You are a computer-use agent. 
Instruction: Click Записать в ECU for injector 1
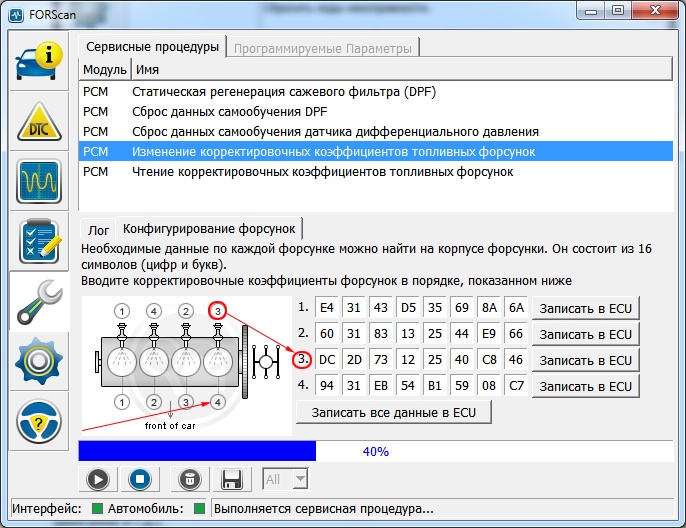[585, 308]
